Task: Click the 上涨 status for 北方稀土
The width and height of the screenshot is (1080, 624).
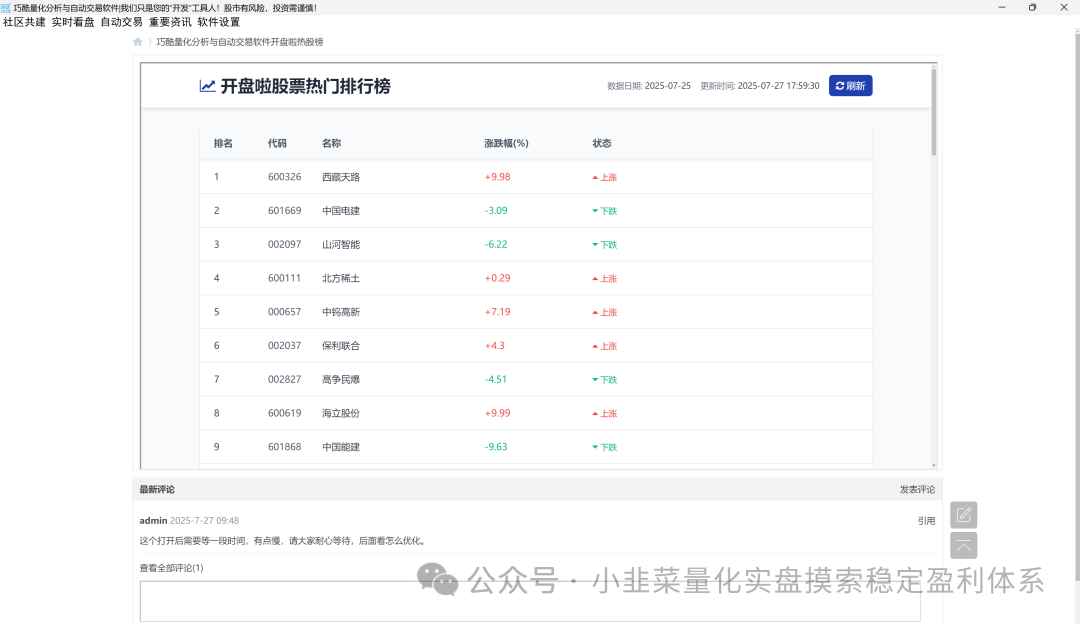Action: click(605, 278)
